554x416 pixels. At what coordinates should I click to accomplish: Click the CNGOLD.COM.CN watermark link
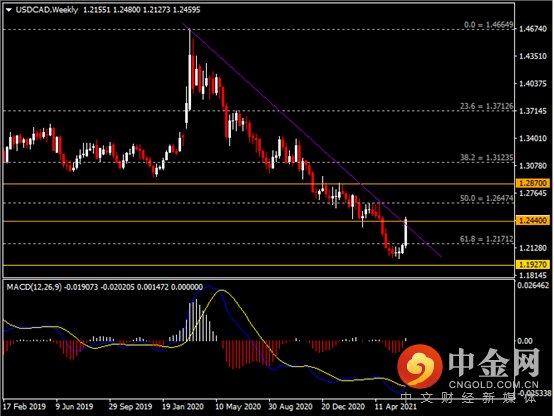[494, 384]
